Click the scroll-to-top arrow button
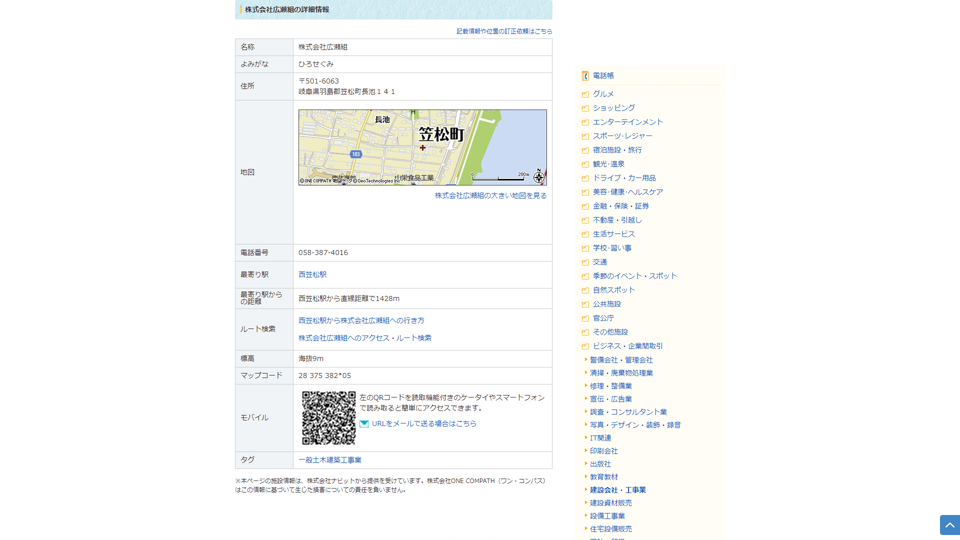The width and height of the screenshot is (960, 540). tap(949, 525)
